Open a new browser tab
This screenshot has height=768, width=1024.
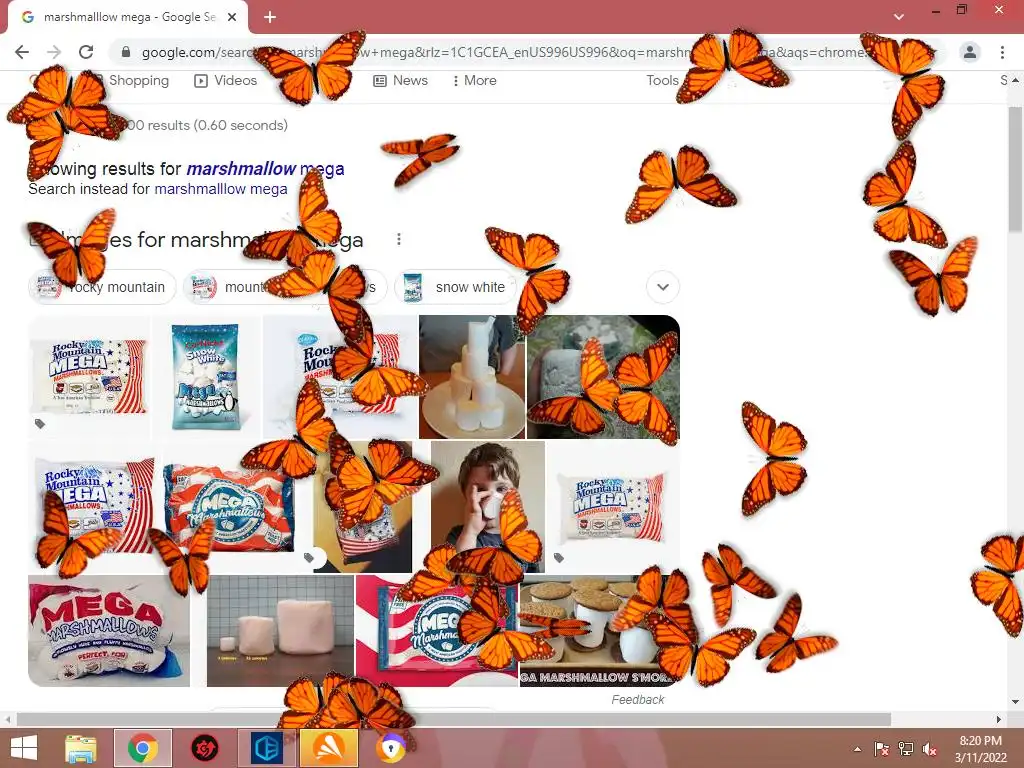(x=270, y=18)
